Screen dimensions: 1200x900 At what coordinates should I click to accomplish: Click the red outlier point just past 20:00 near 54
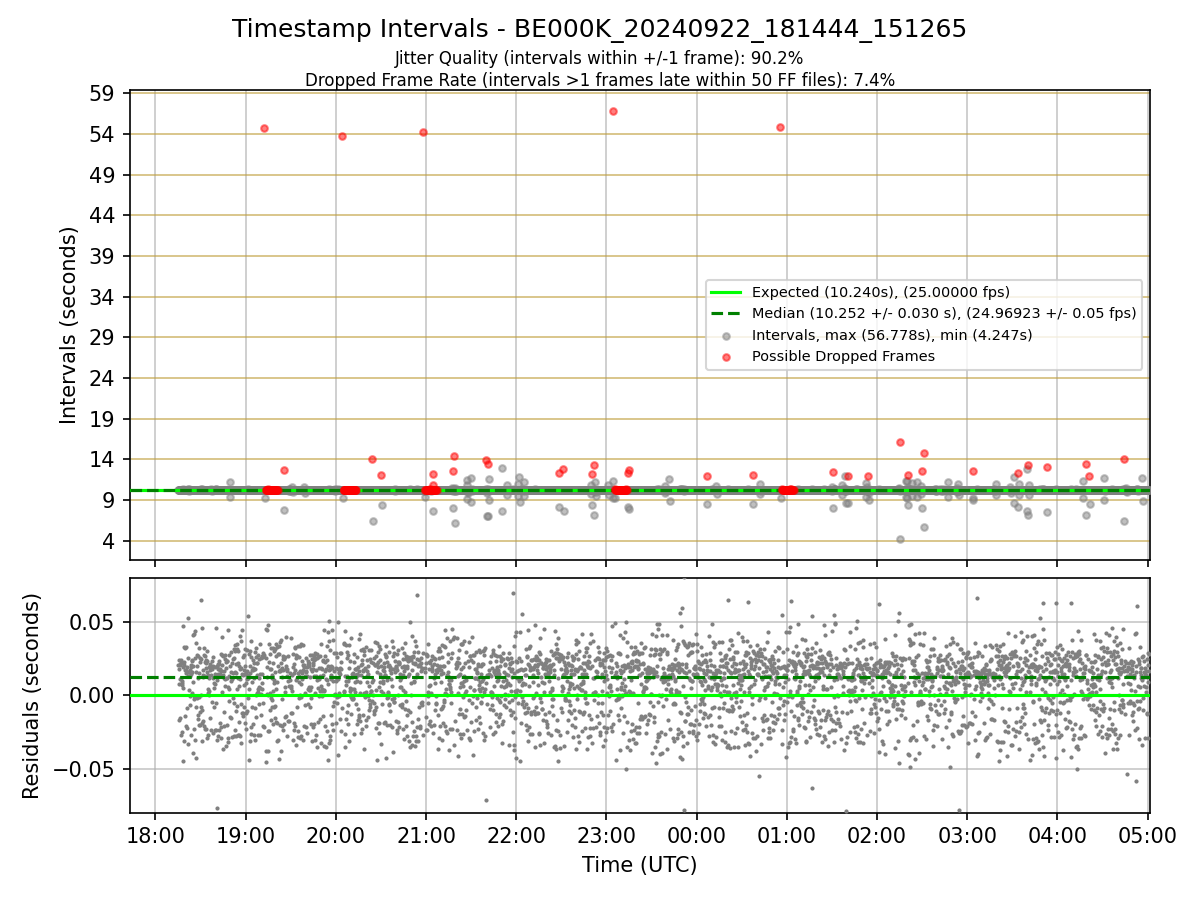click(x=342, y=136)
